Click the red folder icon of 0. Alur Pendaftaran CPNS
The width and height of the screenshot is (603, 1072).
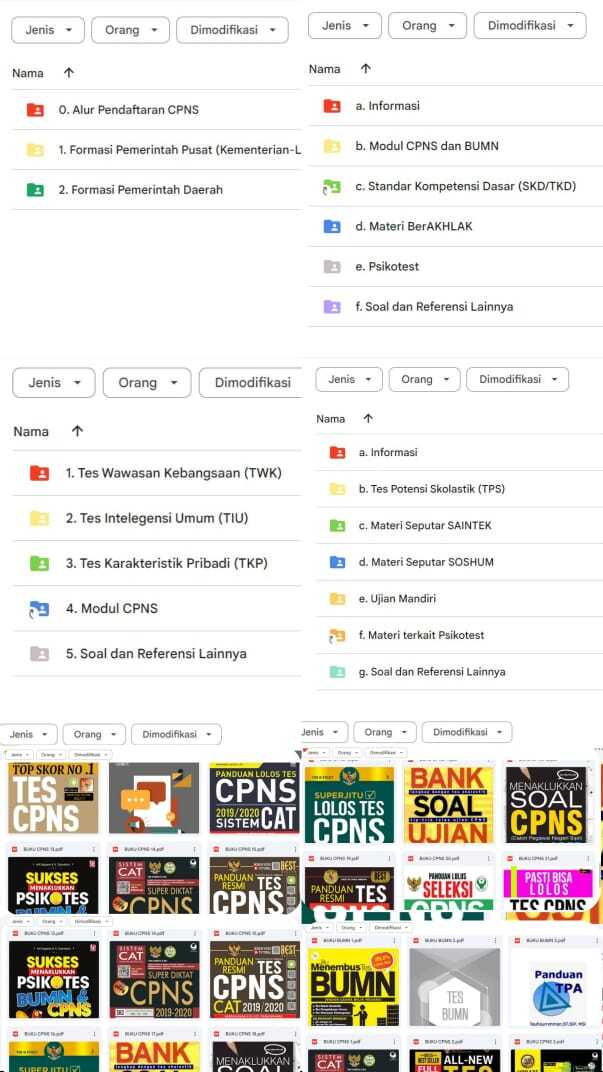point(35,109)
